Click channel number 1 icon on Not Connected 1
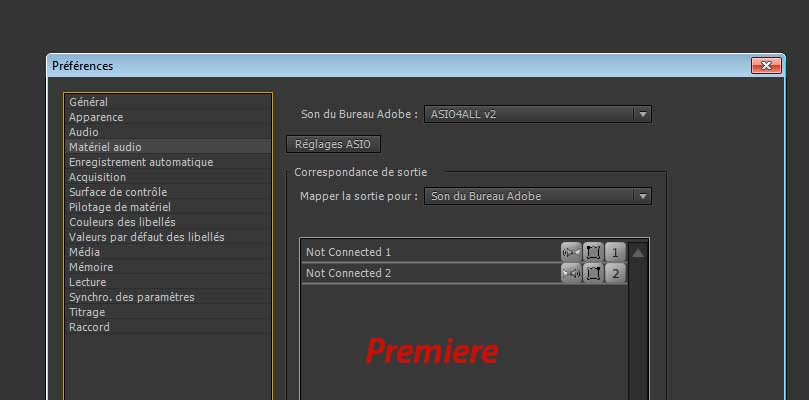This screenshot has height=400, width=809. (x=615, y=252)
